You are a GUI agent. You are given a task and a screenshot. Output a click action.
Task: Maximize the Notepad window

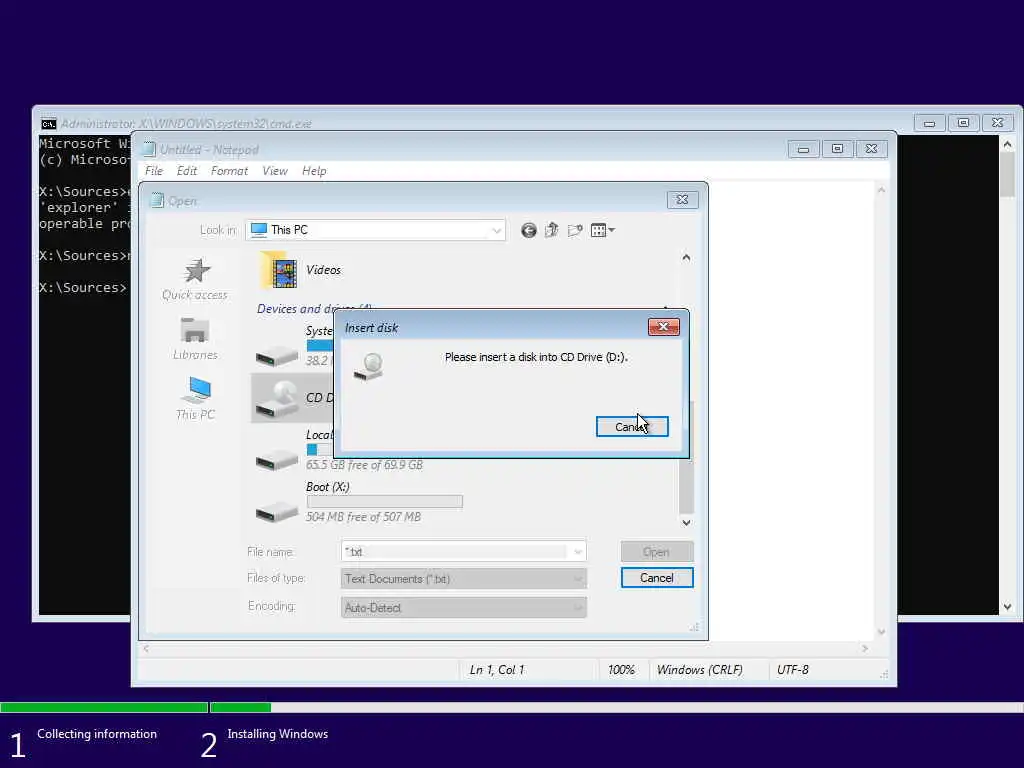click(x=837, y=150)
